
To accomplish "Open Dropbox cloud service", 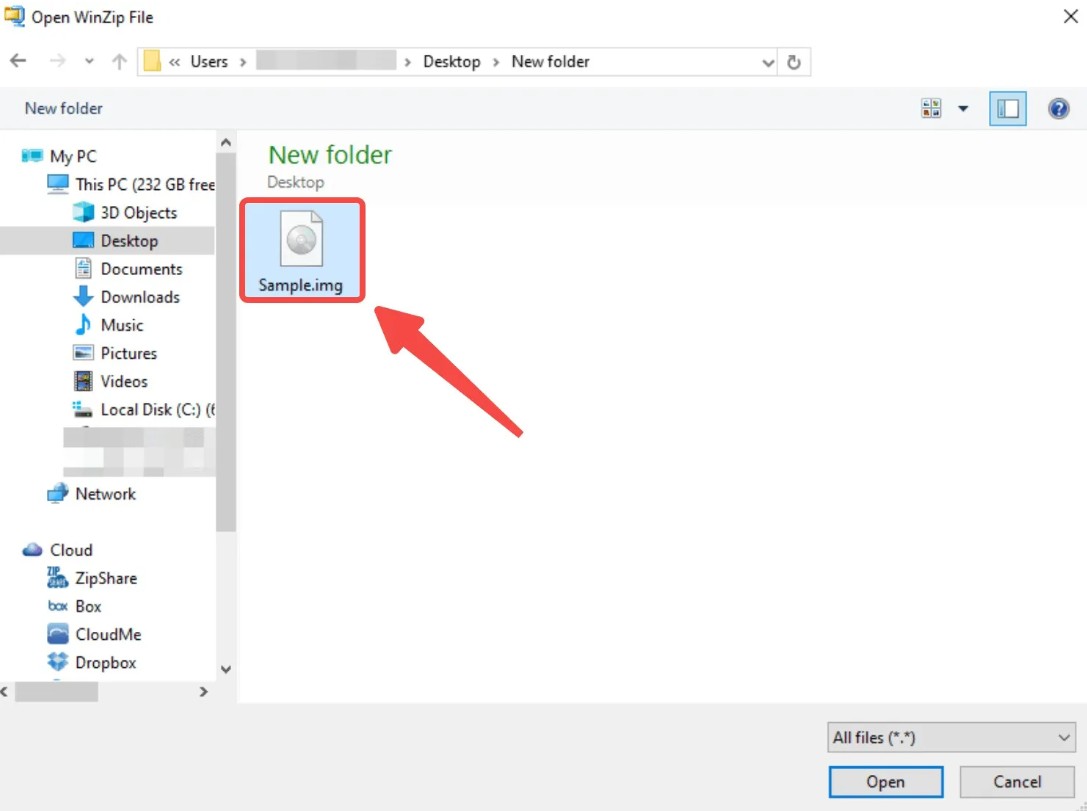I will click(105, 663).
